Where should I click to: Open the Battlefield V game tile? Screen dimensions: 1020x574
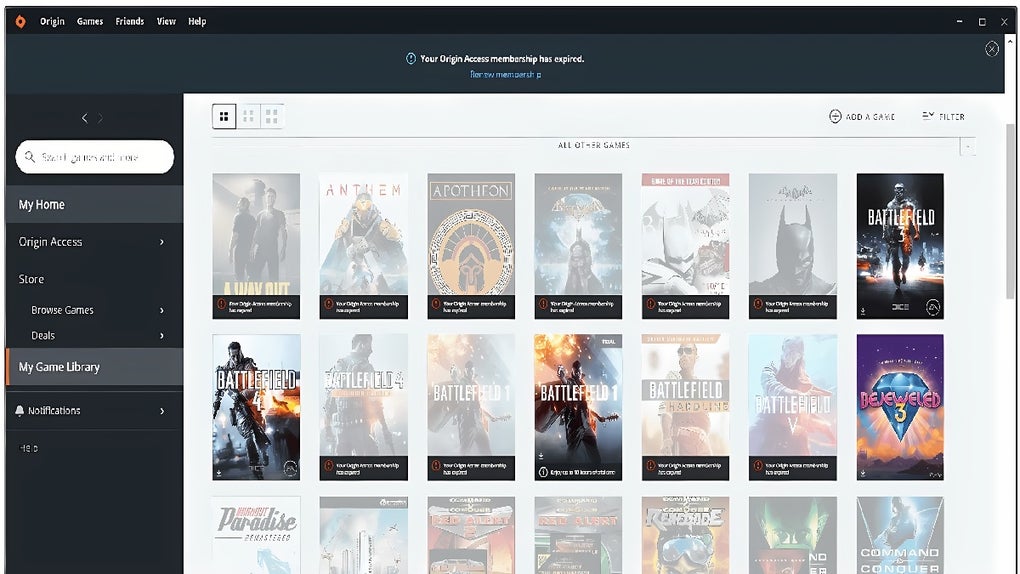(793, 407)
